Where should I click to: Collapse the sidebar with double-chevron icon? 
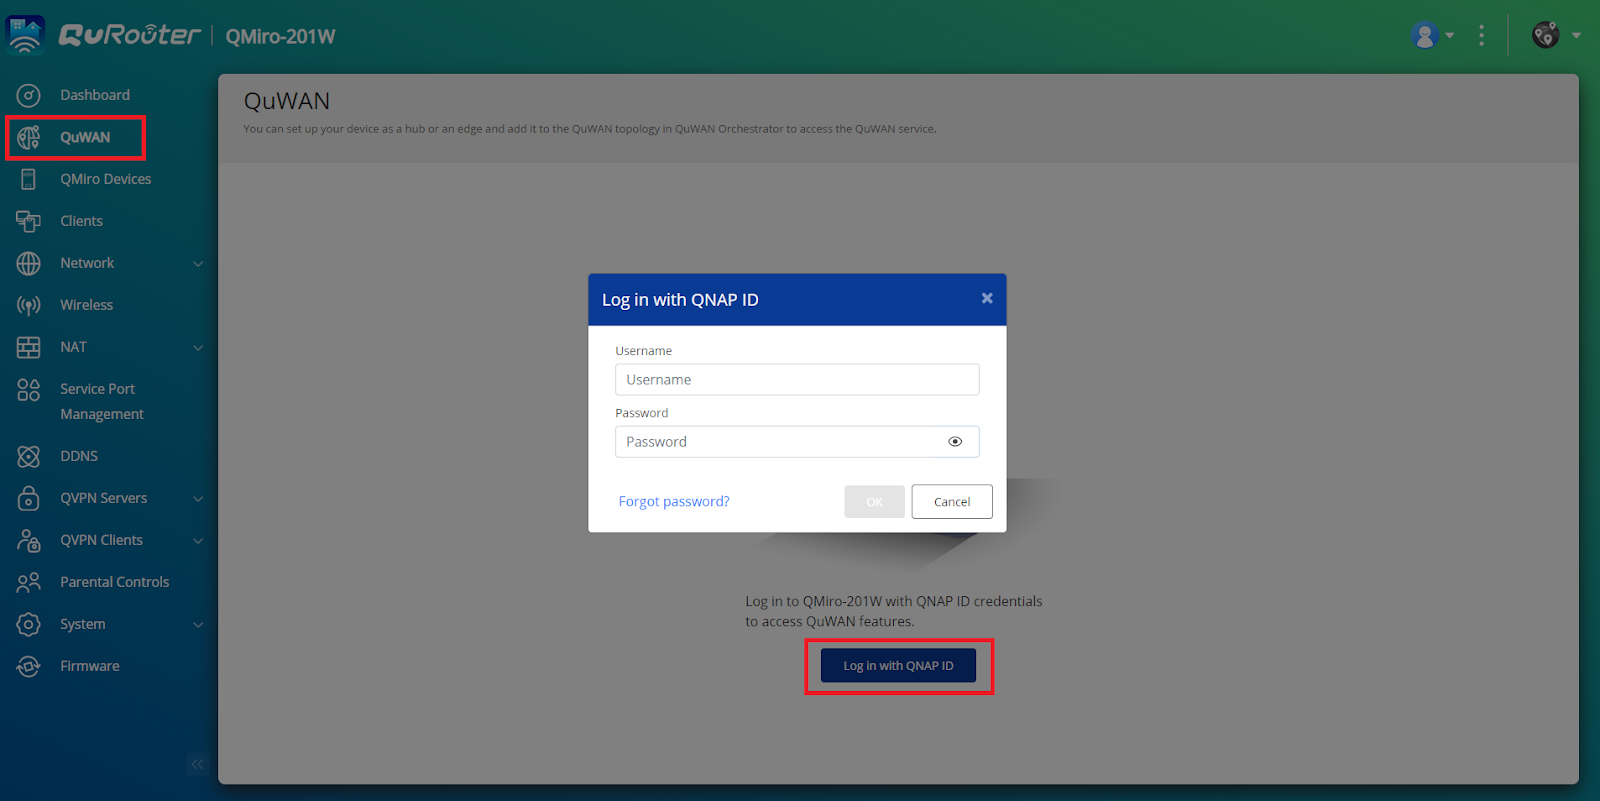(198, 765)
